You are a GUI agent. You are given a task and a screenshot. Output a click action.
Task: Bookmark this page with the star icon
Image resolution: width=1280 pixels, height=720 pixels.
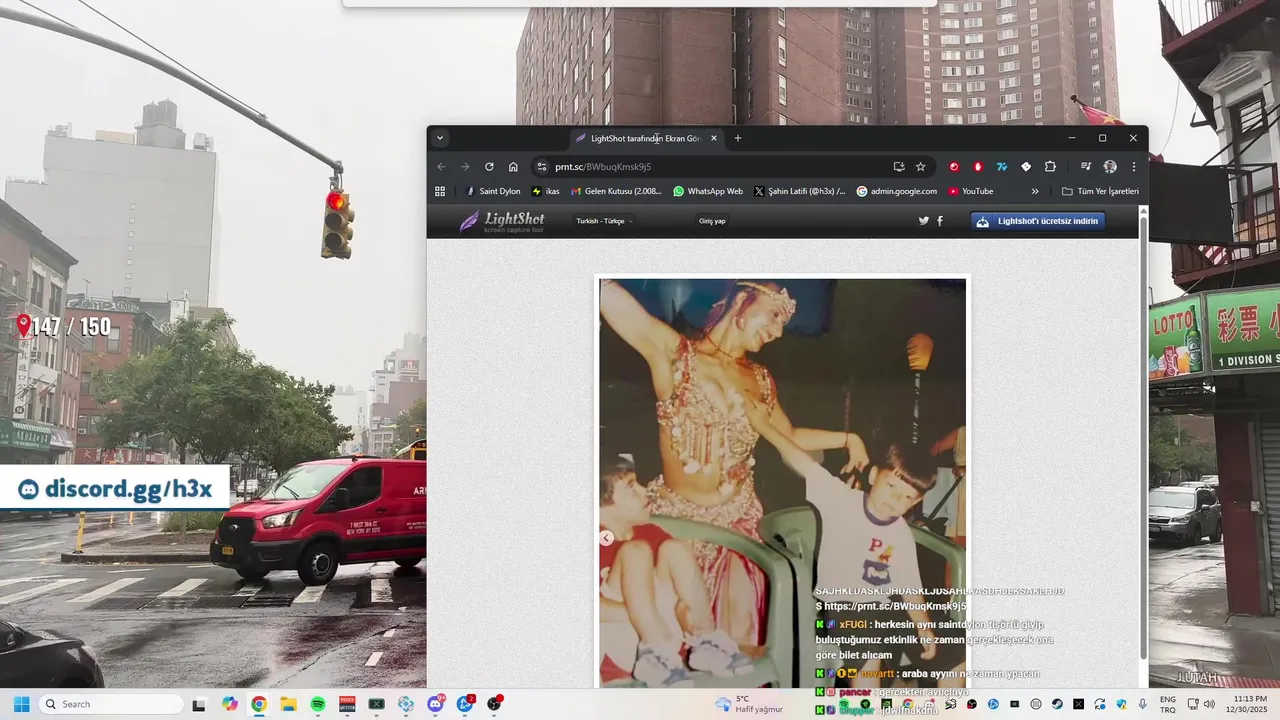coord(921,167)
